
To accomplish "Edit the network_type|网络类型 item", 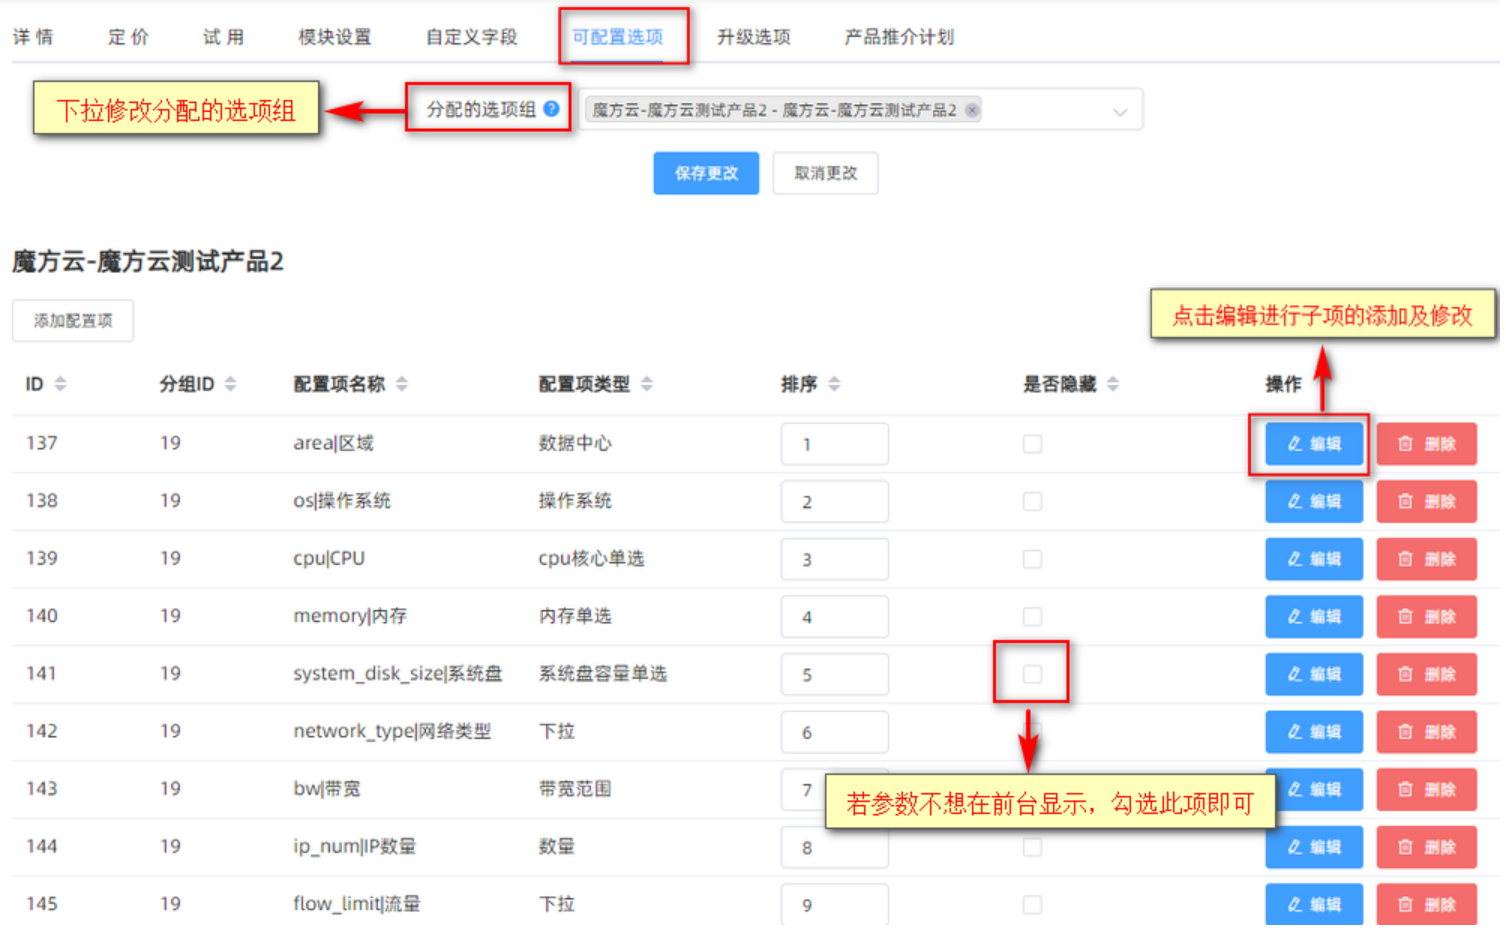I will [1314, 732].
